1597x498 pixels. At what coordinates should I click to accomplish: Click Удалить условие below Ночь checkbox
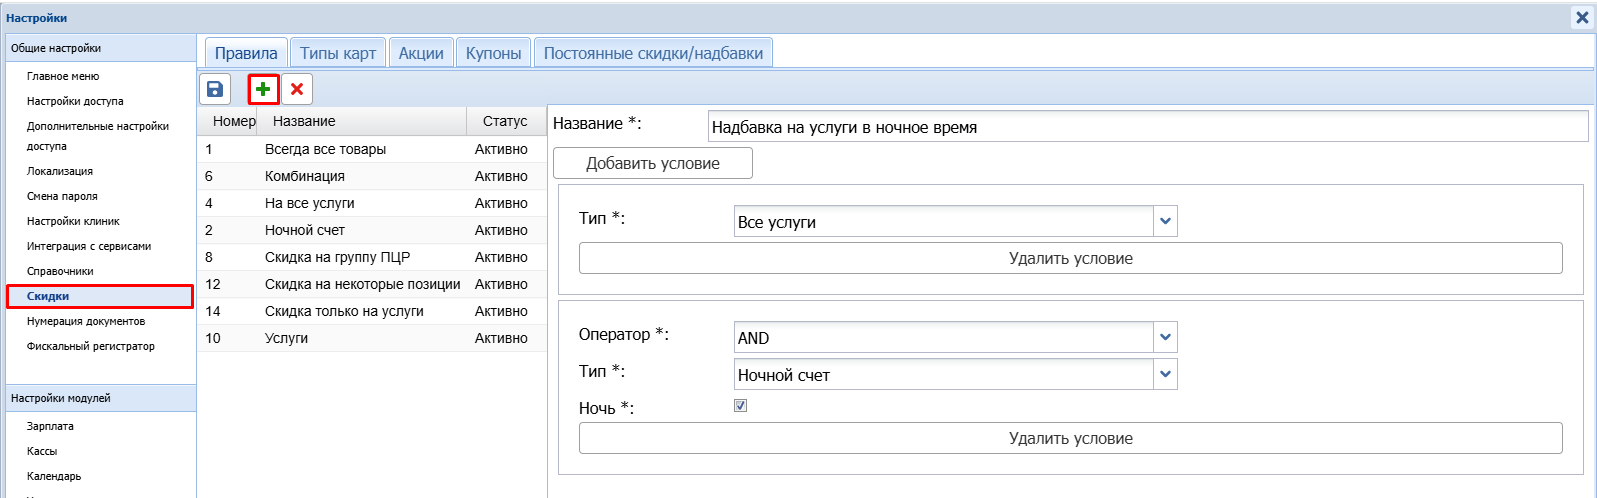[1070, 438]
